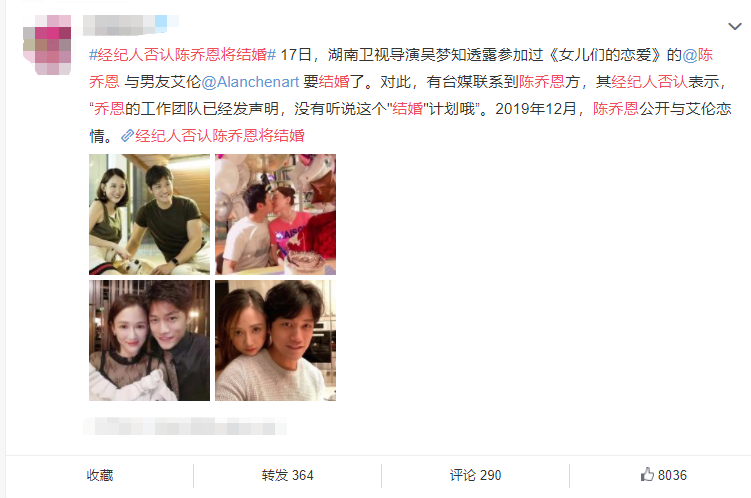View the balloon party kiss photo
Image resolution: width=751 pixels, height=498 pixels.
pyautogui.click(x=275, y=214)
